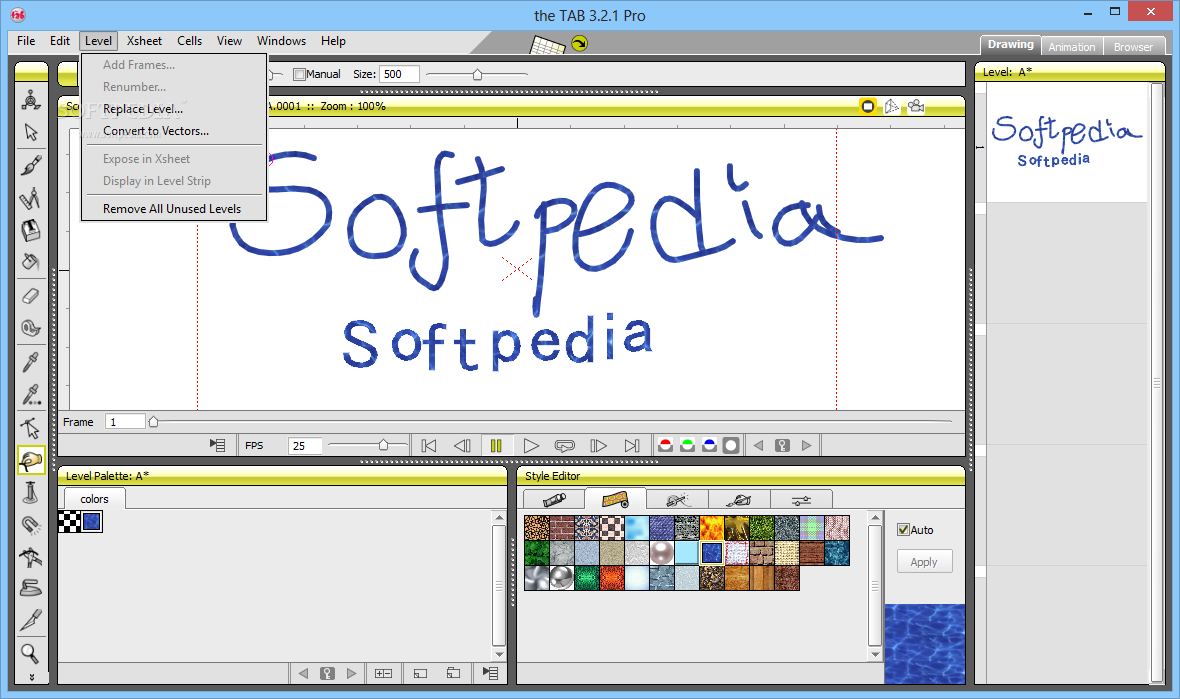Select the Pump tool icon
The width and height of the screenshot is (1180, 699).
pos(31,492)
